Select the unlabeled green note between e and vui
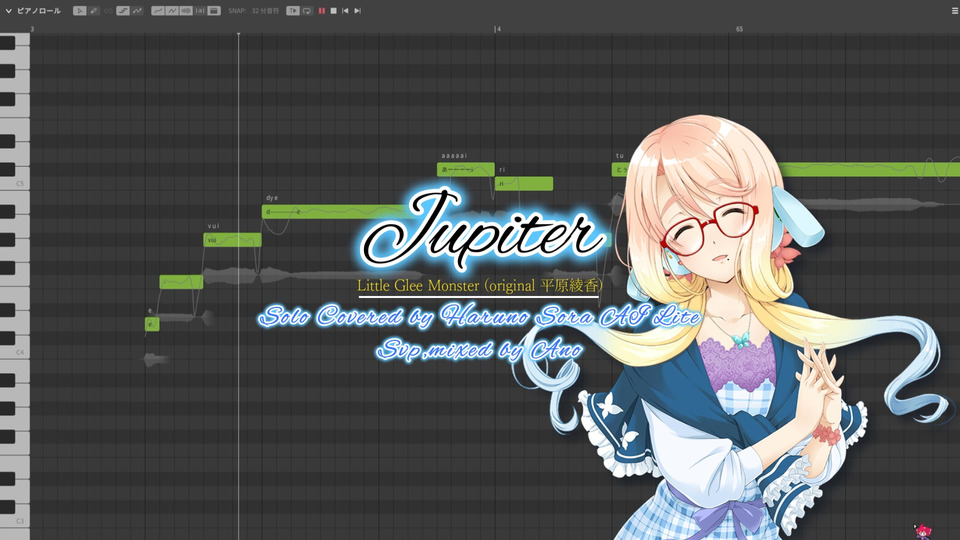960x540 pixels. pos(181,282)
